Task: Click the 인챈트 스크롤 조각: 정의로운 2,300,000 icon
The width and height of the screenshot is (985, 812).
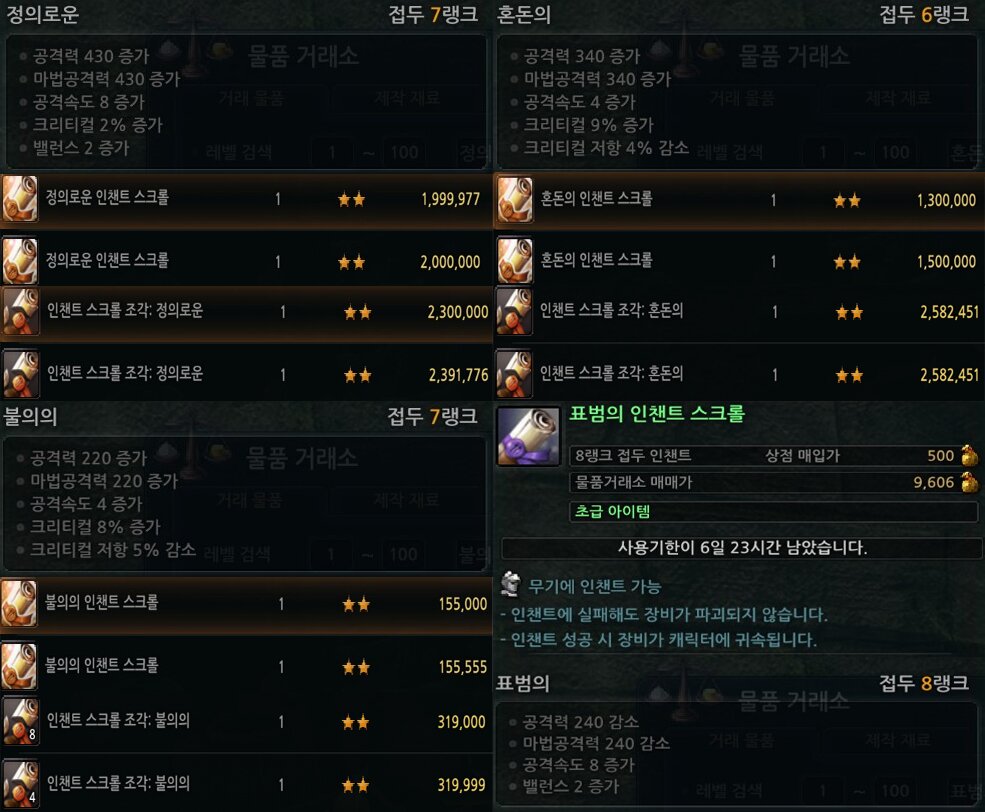Action: click(21, 311)
